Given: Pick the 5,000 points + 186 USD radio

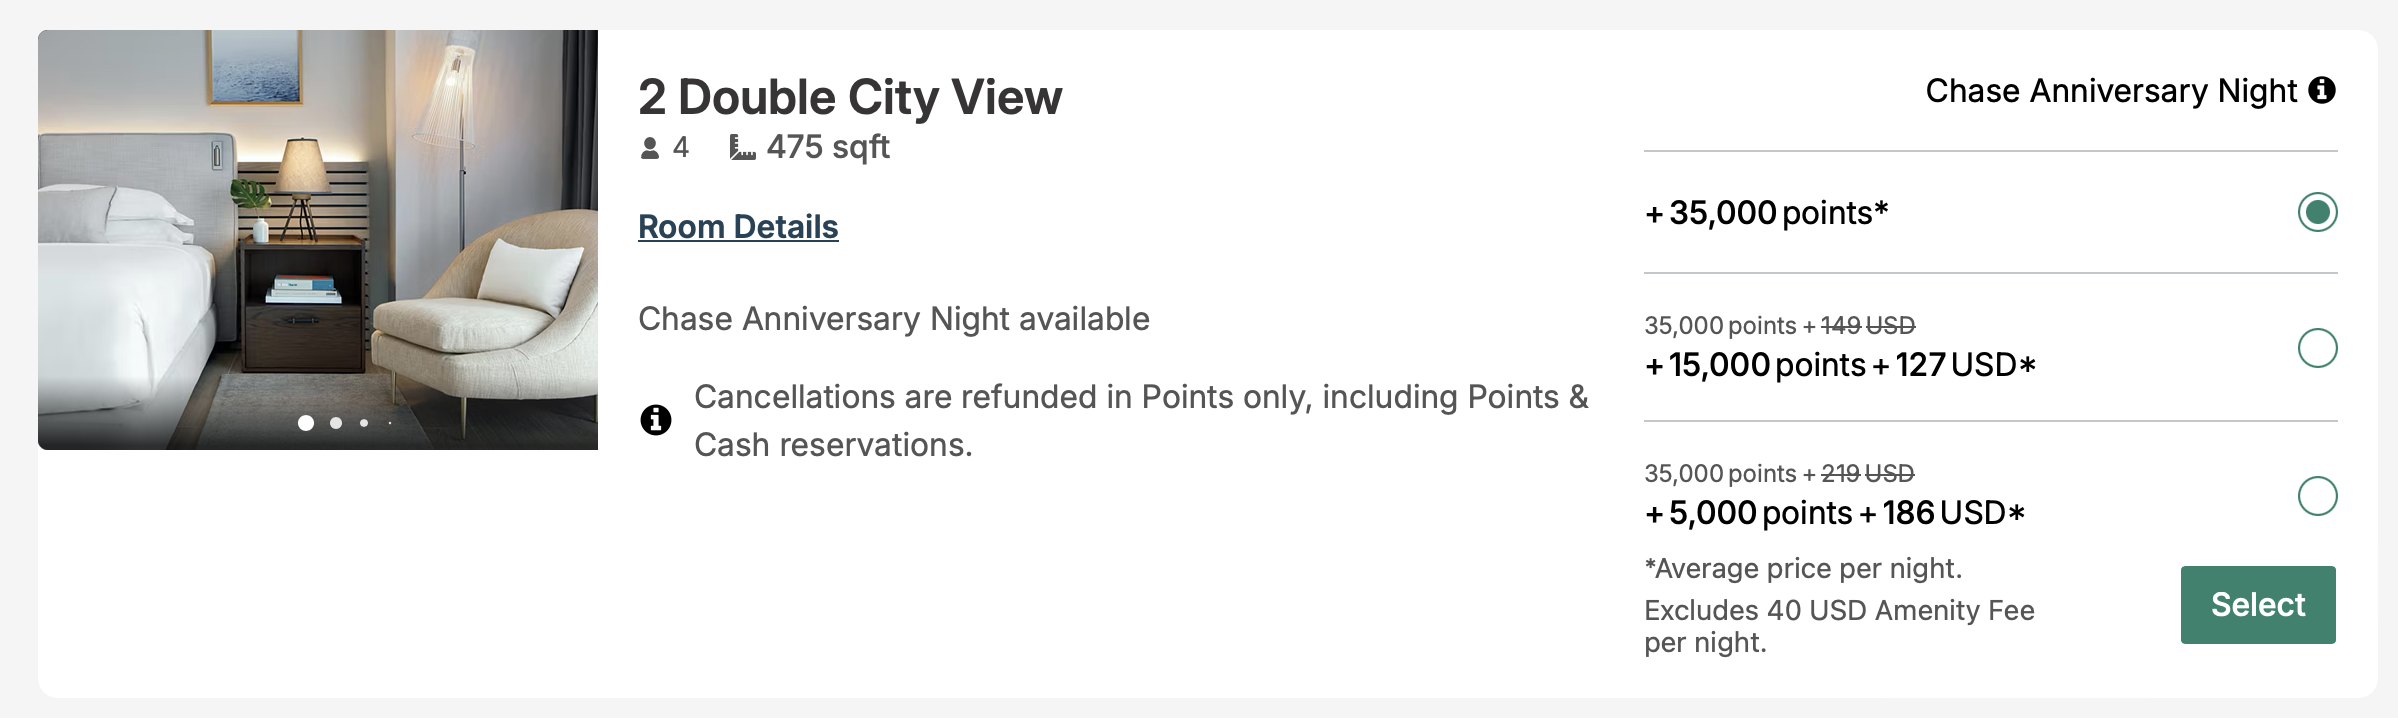Looking at the screenshot, I should 2317,496.
